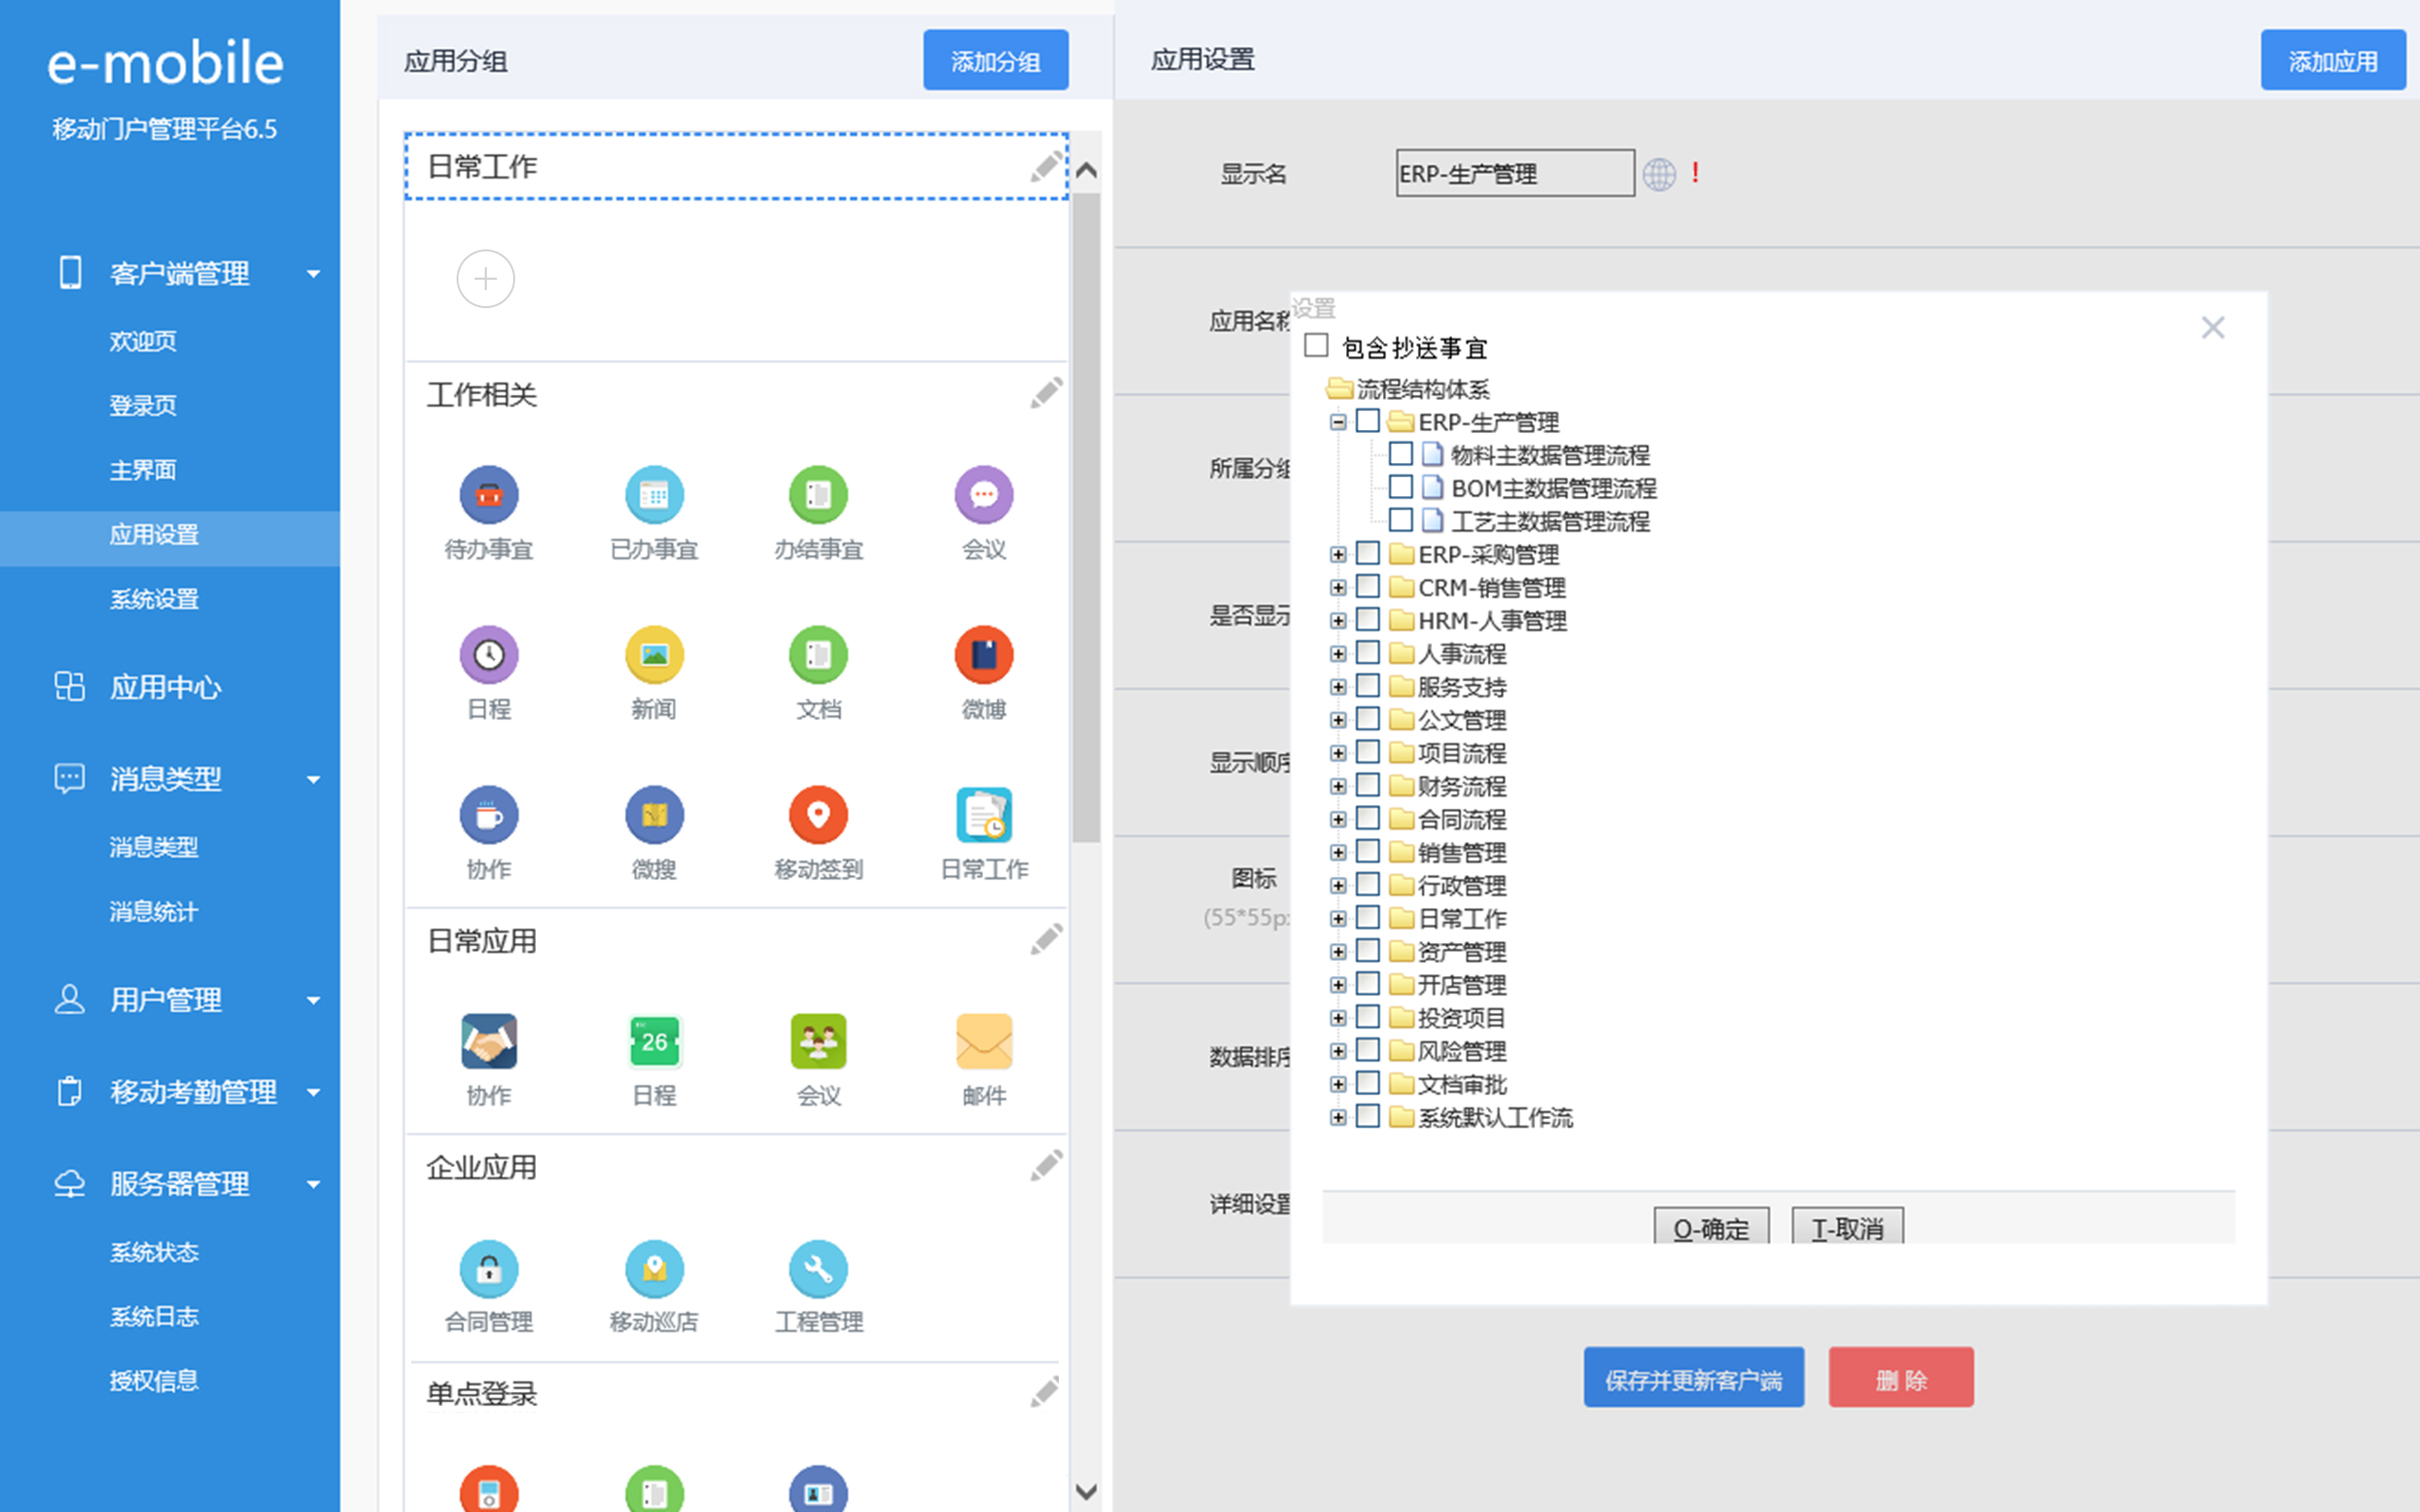This screenshot has height=1512, width=2420.
Task: Open the 微搜 app icon
Action: (654, 815)
